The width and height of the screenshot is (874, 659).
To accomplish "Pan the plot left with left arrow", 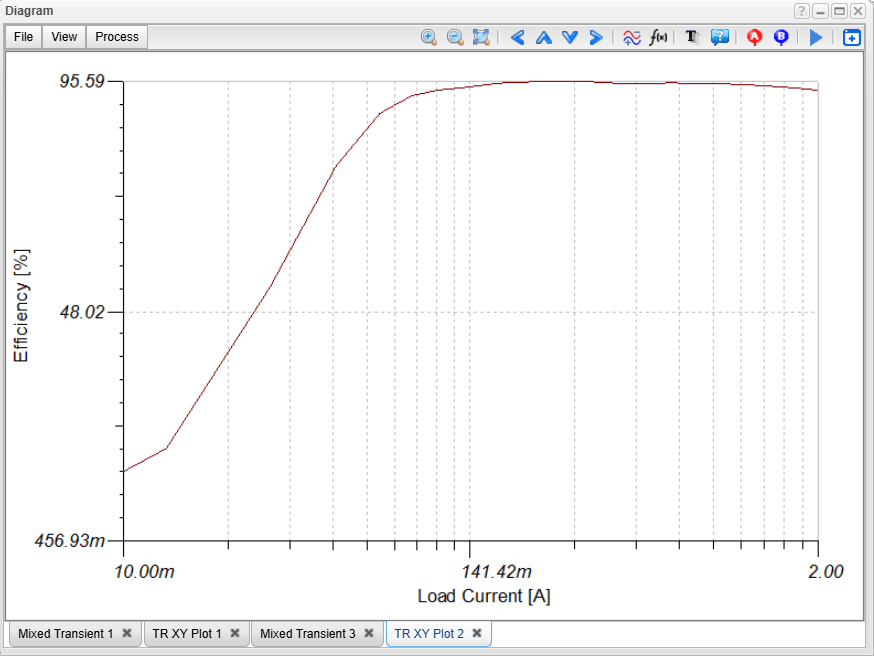I will coord(517,37).
